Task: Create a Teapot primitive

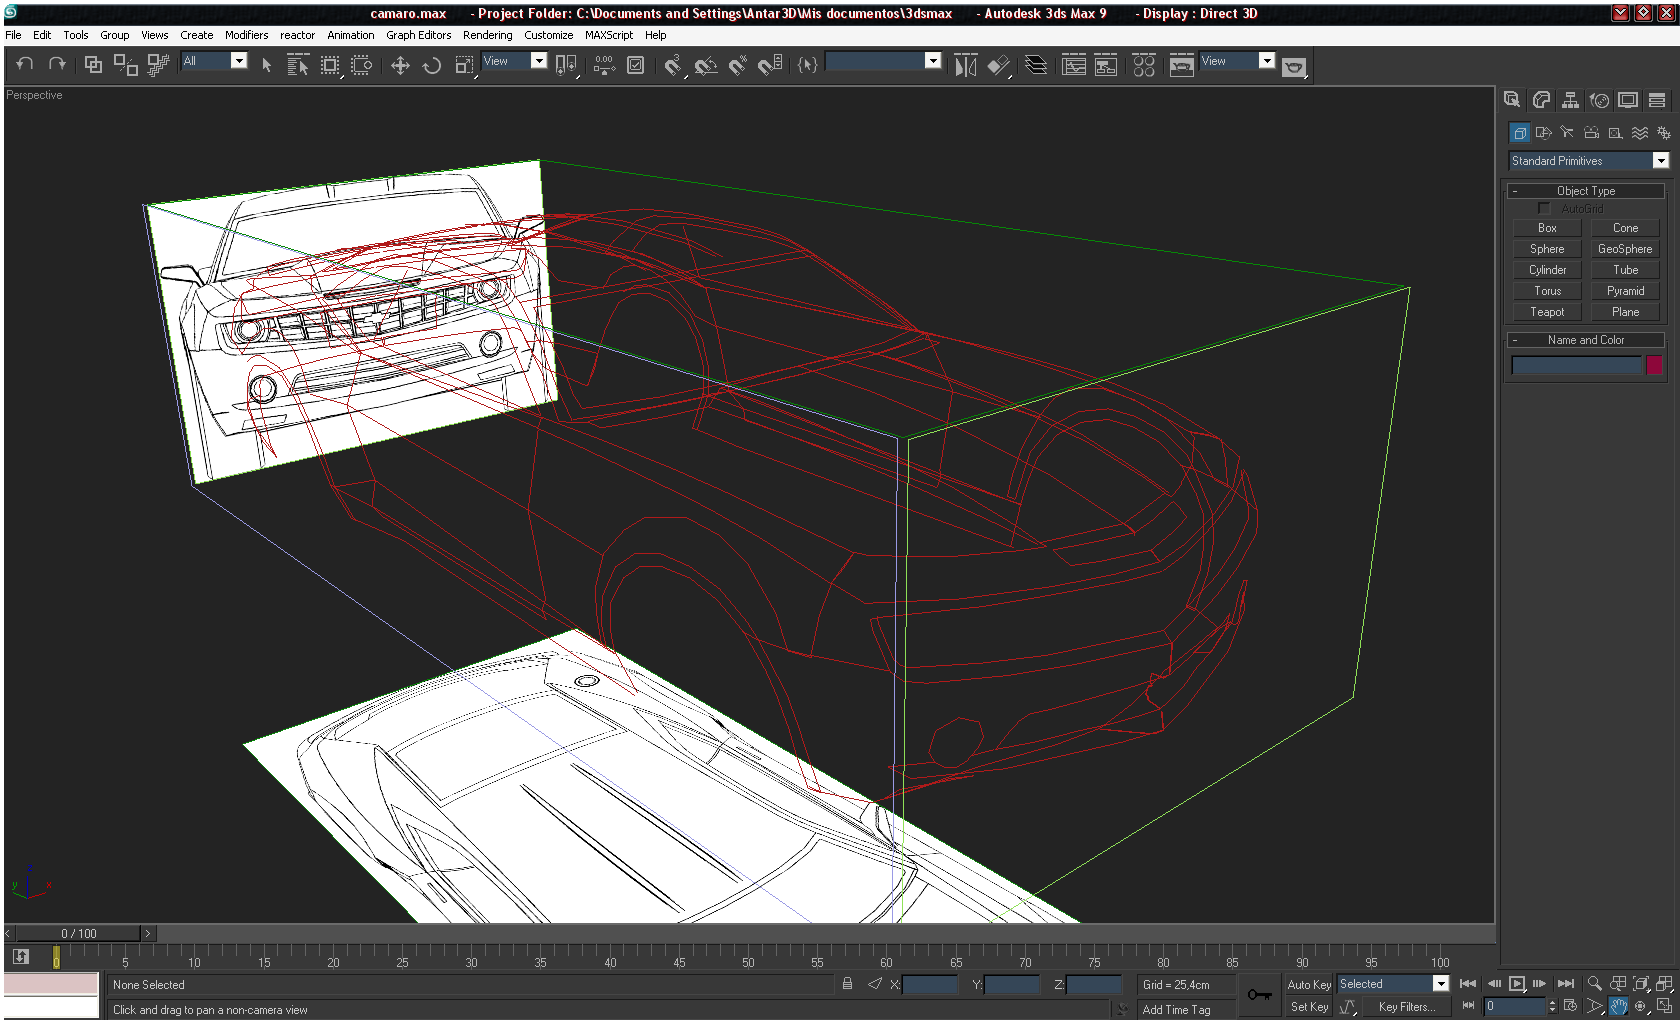Action: click(1546, 312)
